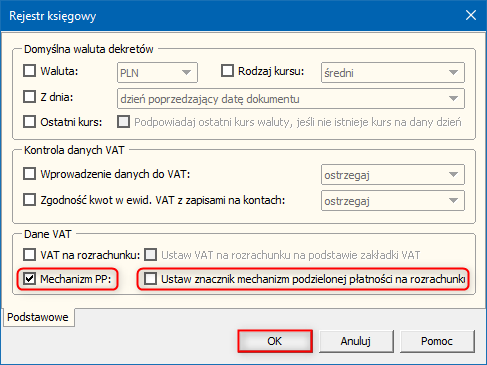
Task: Toggle the Ostatni kurs checkbox
Action: pyautogui.click(x=29, y=122)
